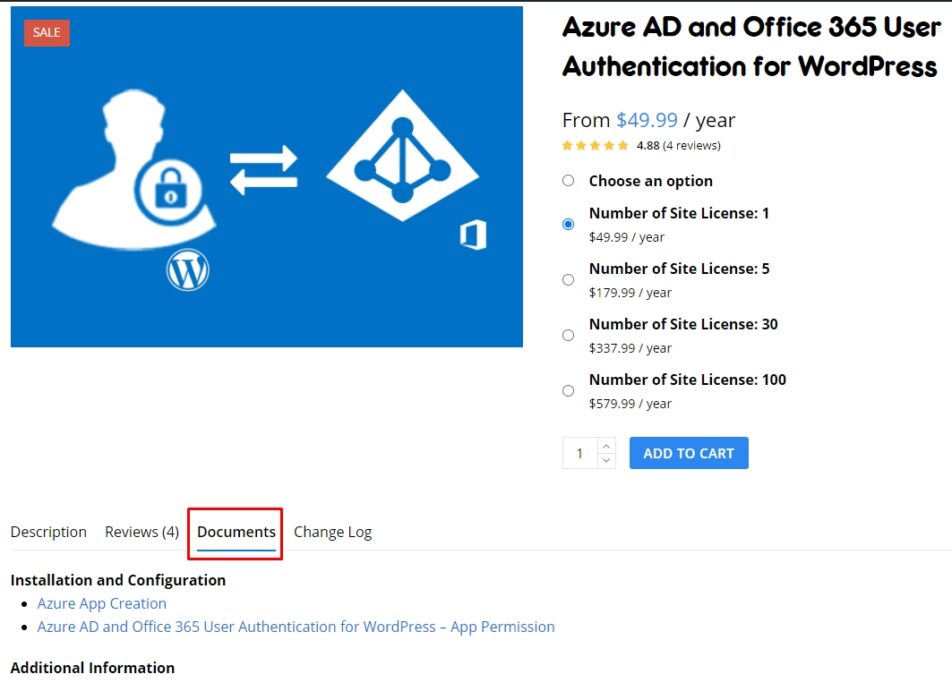Click the $49.99 price text
The height and width of the screenshot is (683, 952).
click(647, 120)
